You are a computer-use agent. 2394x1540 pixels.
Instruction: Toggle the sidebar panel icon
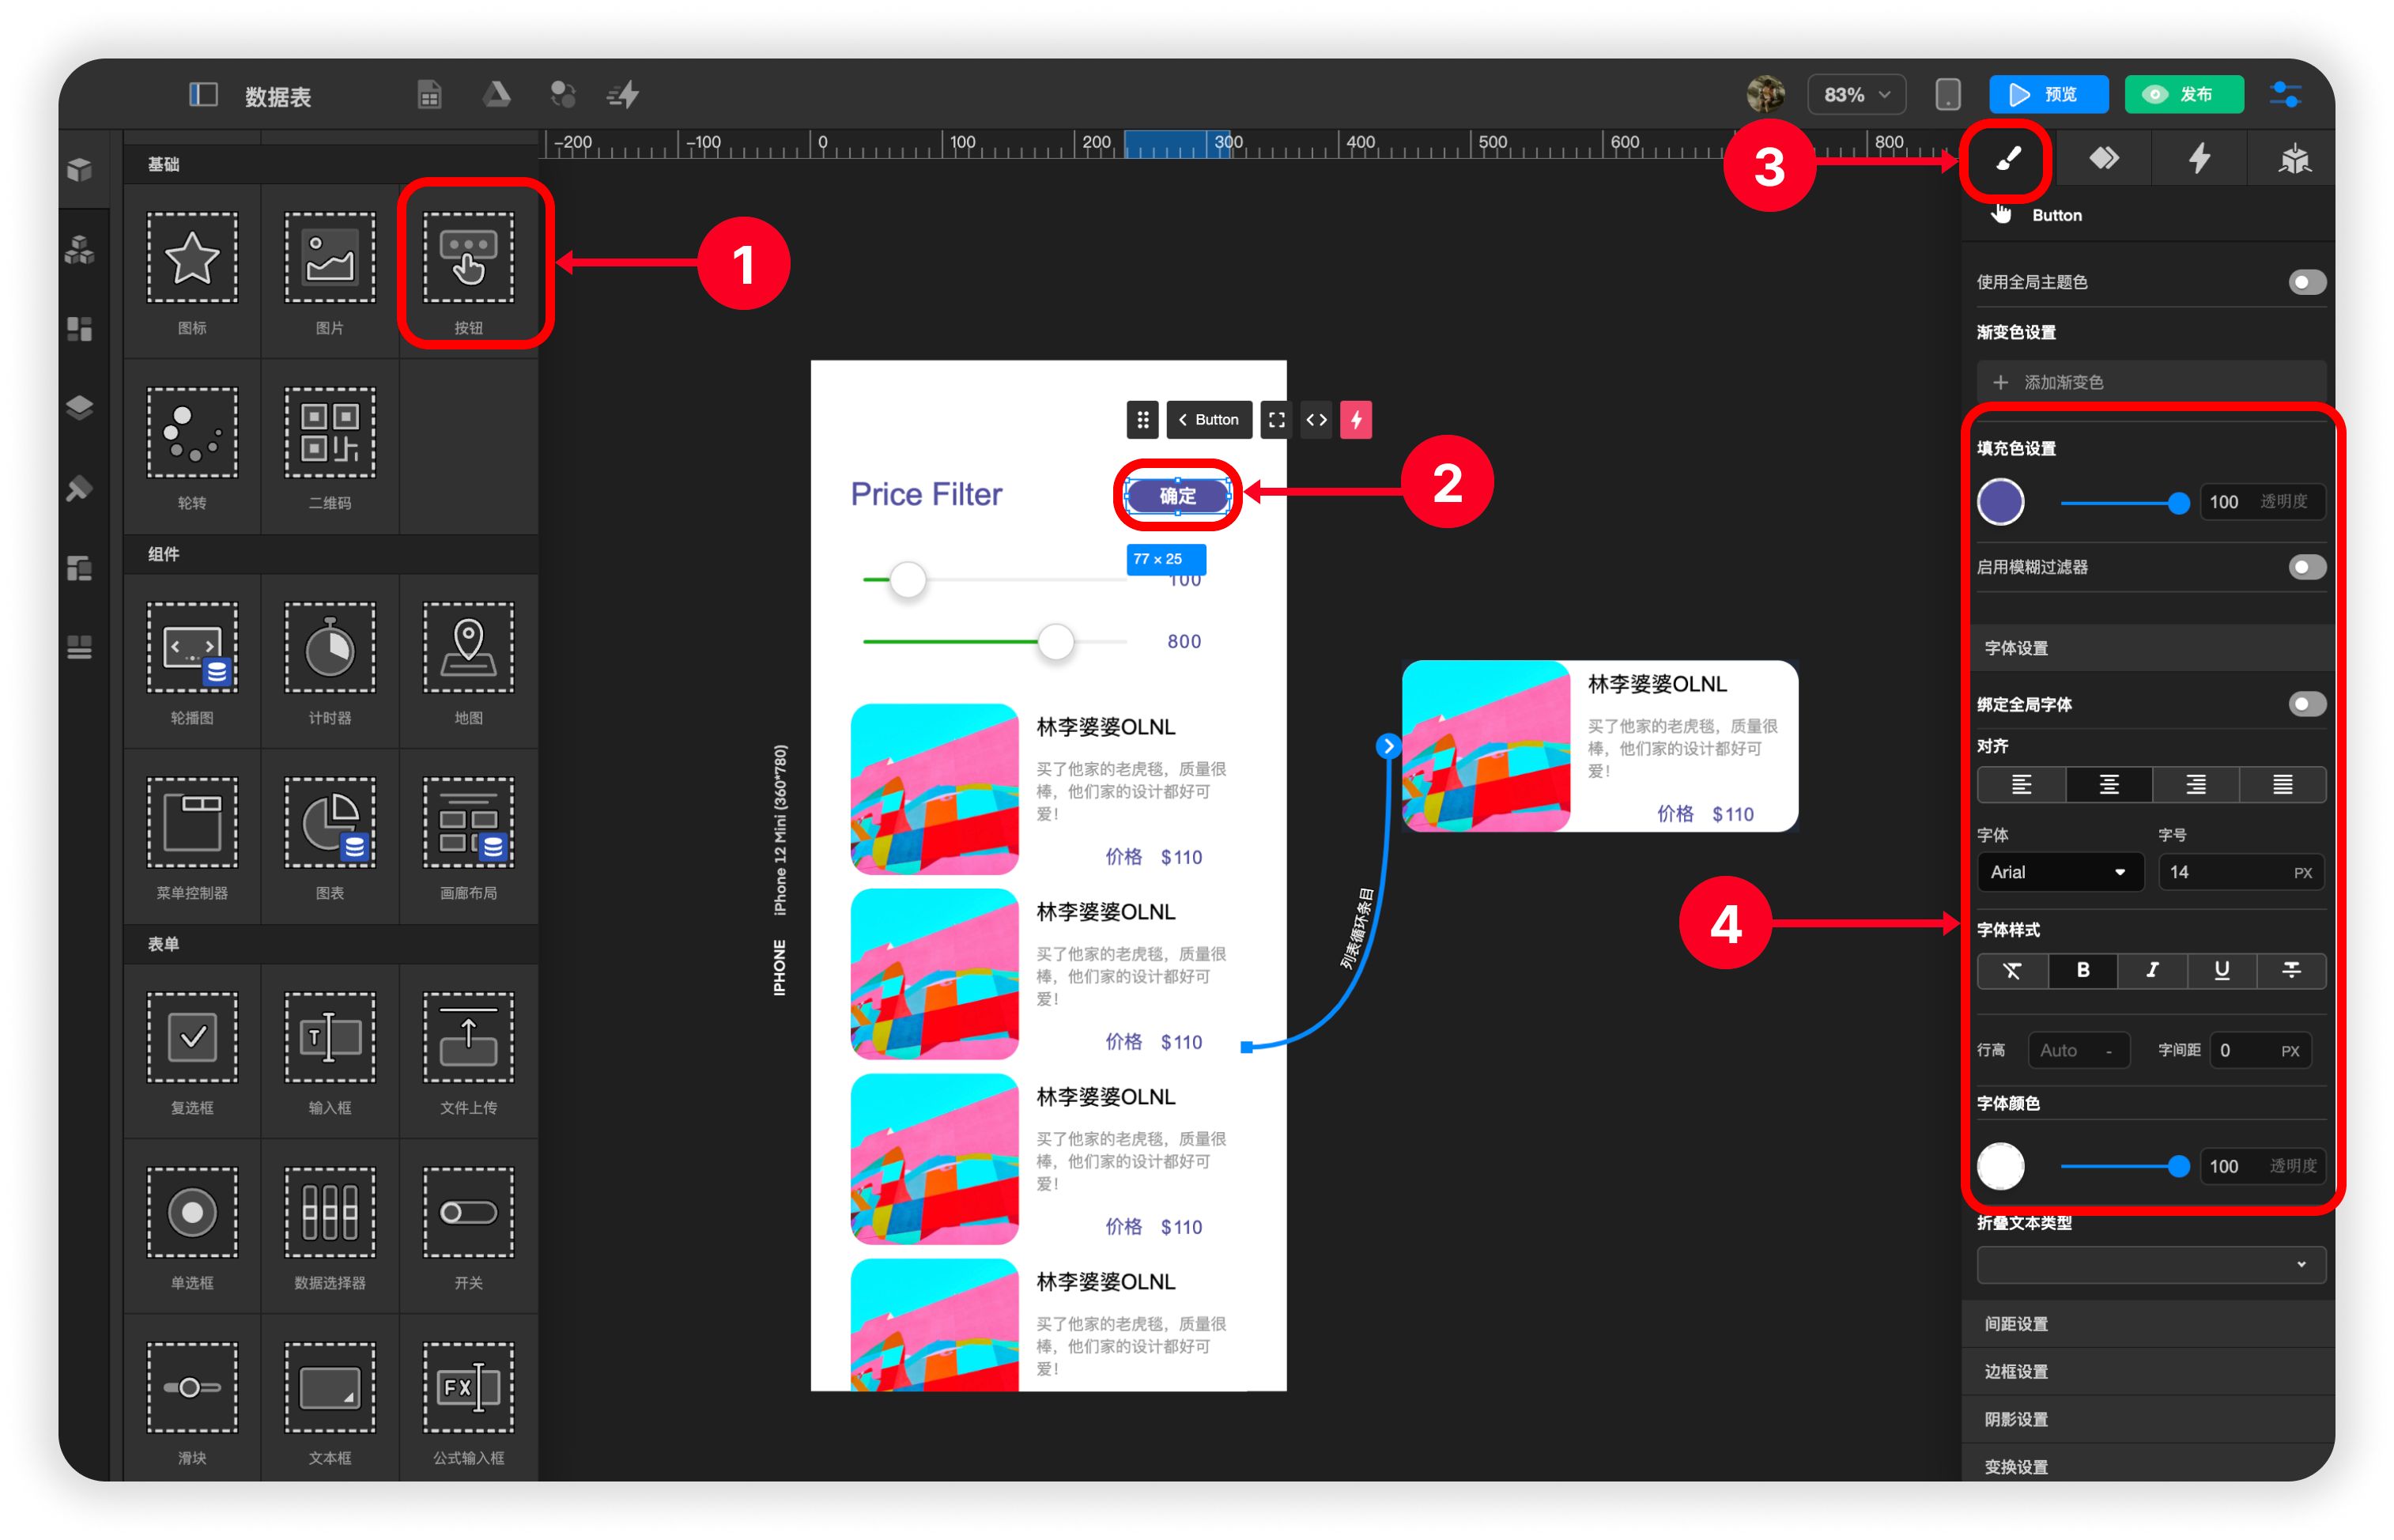[203, 95]
